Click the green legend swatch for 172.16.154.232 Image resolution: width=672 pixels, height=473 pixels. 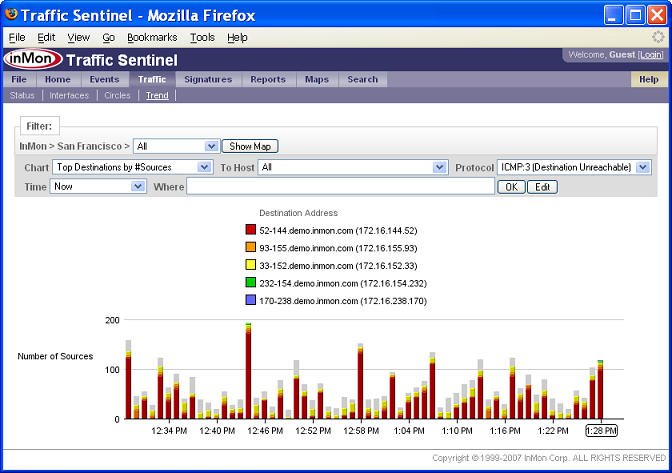pos(251,282)
